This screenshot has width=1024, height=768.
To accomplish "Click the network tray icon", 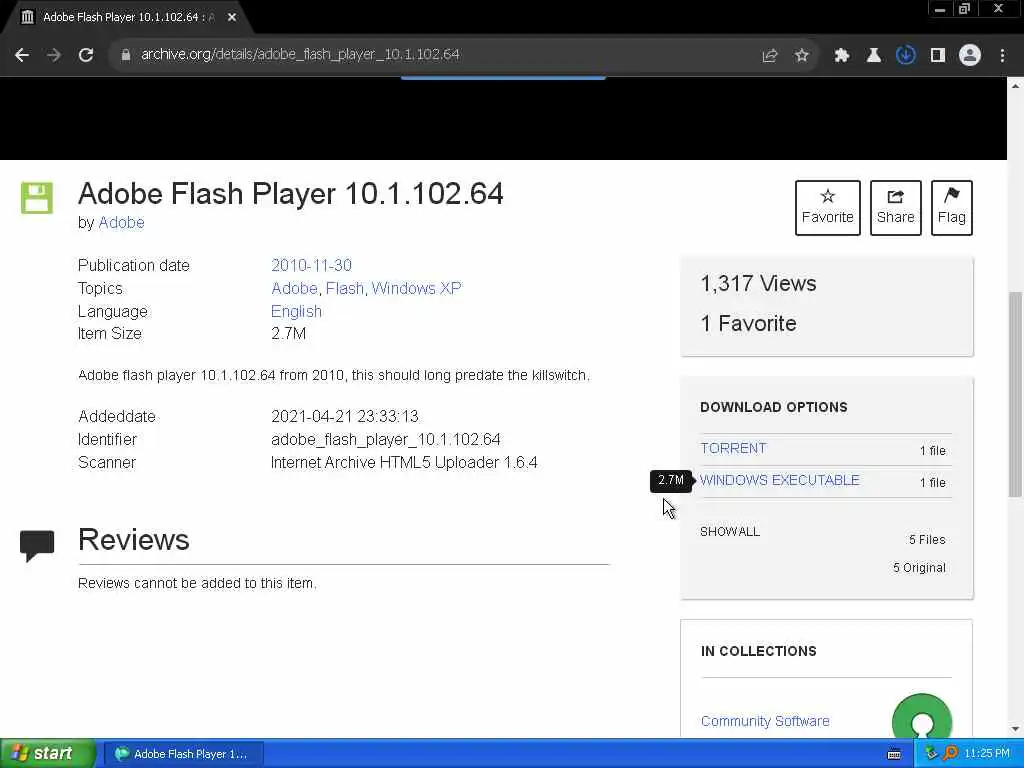I will coord(931,754).
